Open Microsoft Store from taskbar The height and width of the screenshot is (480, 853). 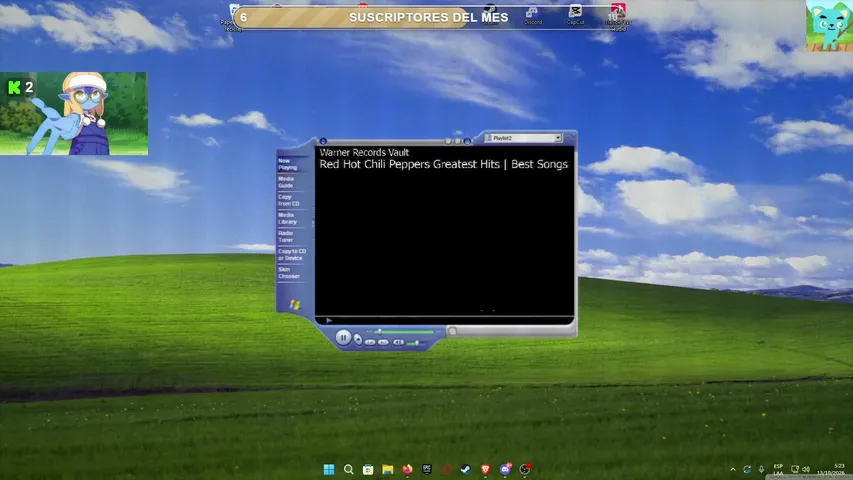(x=368, y=469)
